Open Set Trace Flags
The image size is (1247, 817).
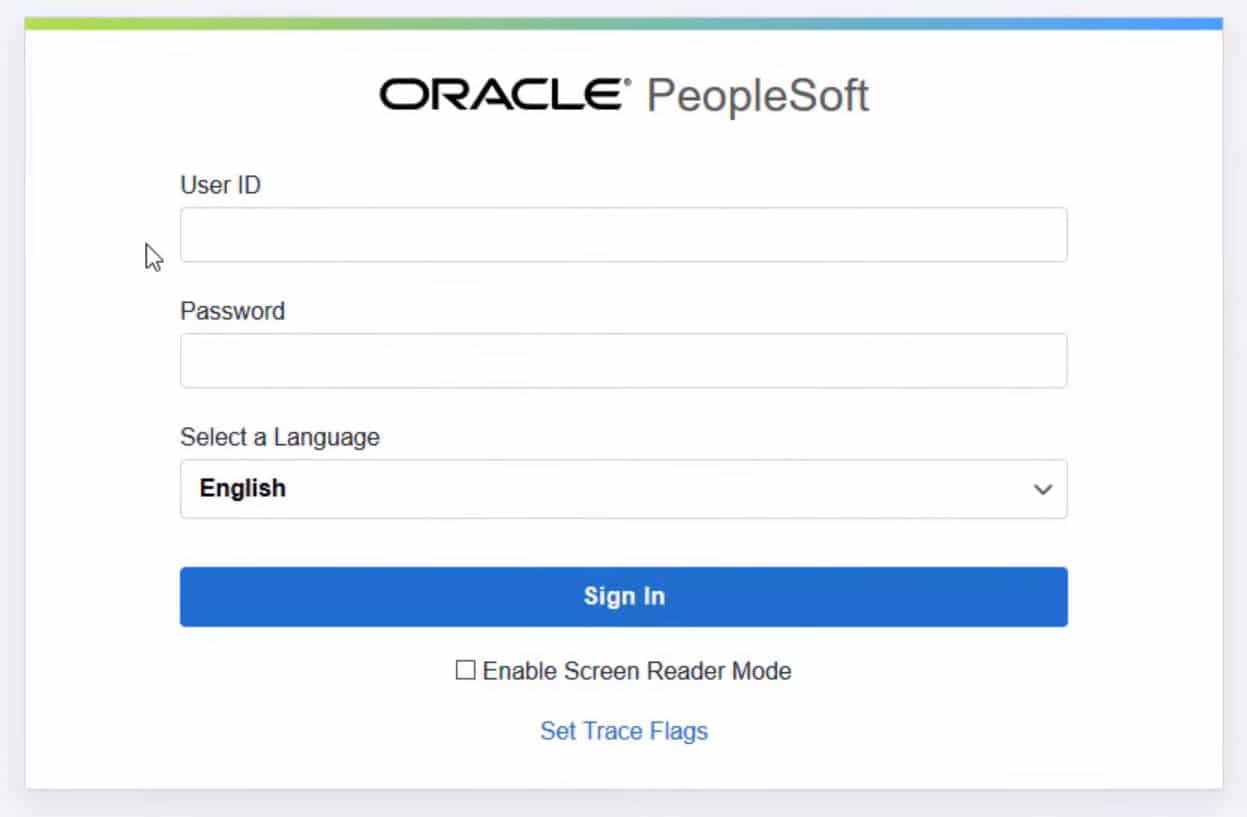coord(623,731)
